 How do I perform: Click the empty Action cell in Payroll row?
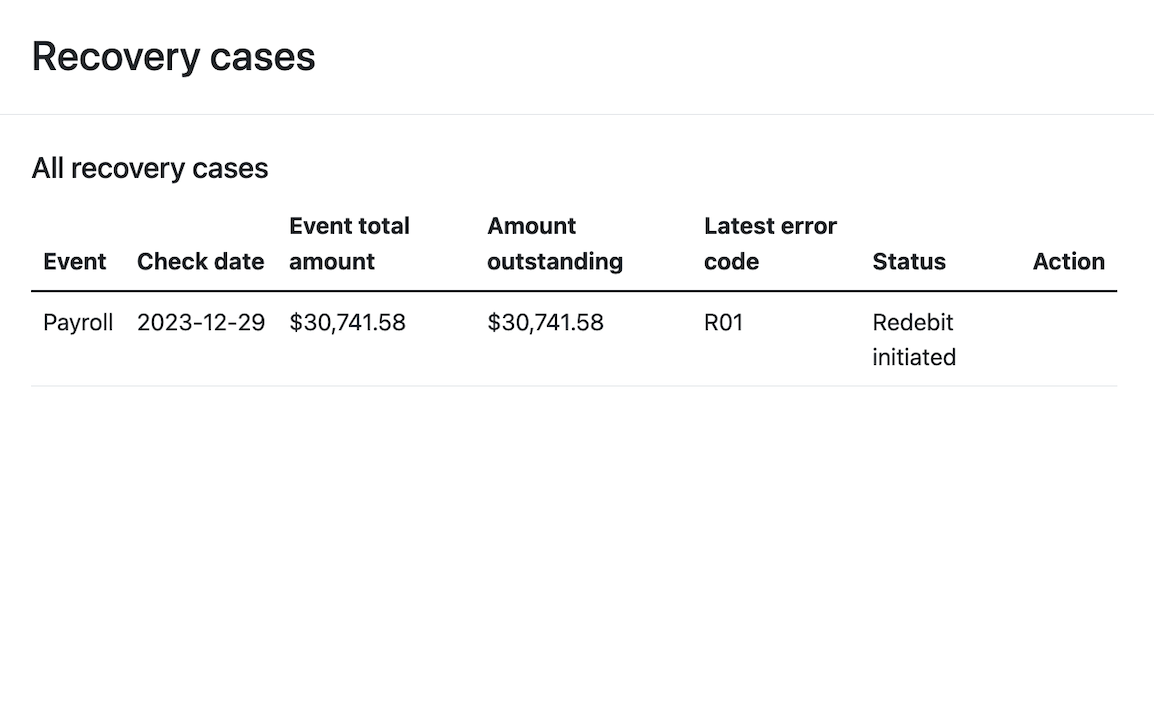(1068, 340)
